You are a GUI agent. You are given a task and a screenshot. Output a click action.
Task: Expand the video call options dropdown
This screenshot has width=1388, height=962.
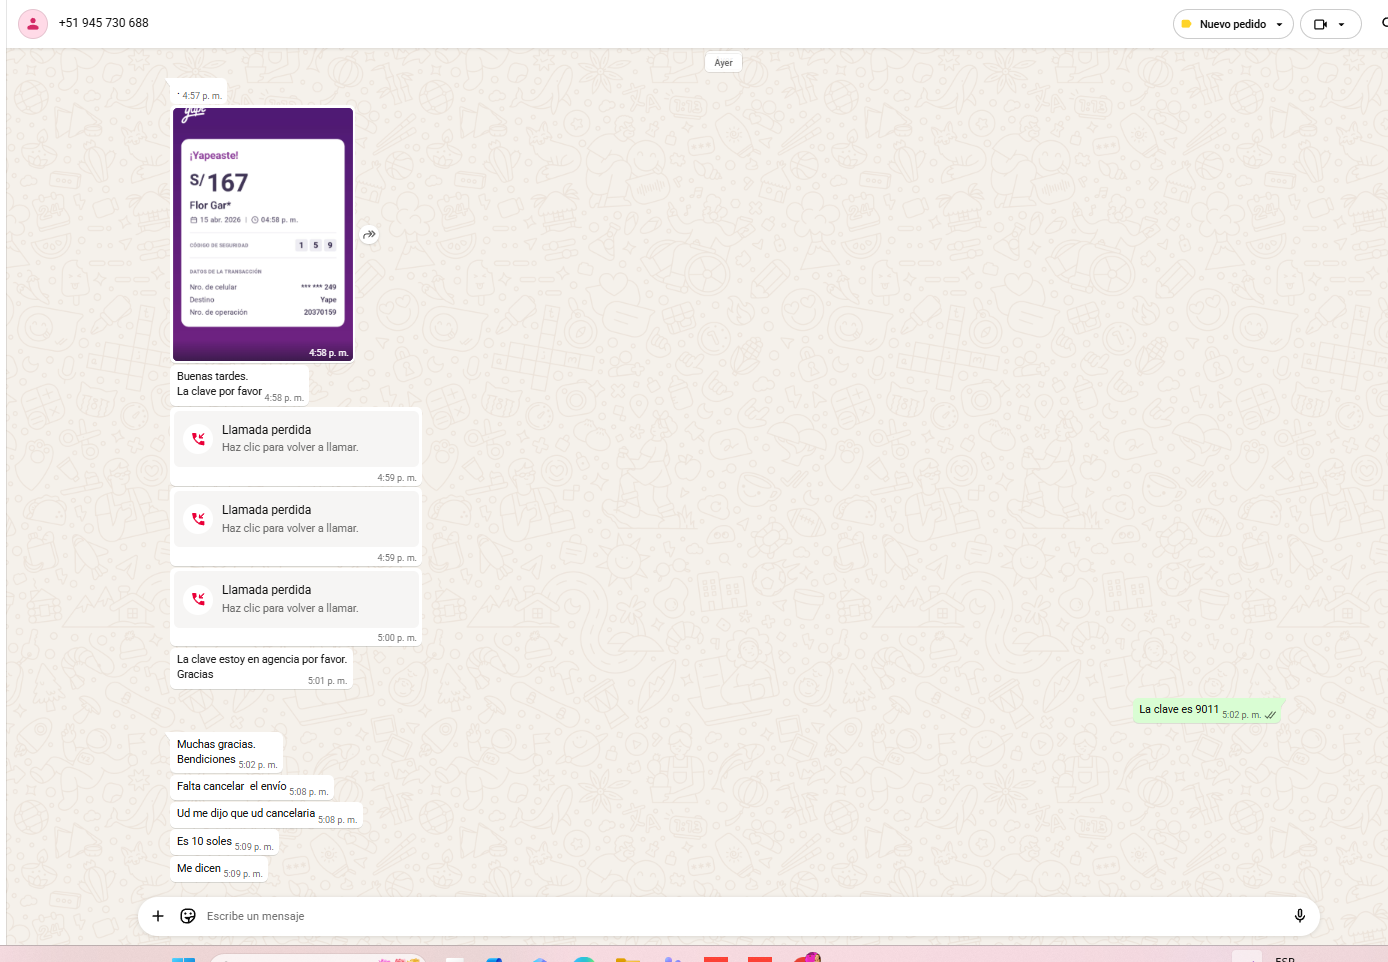(x=1342, y=25)
